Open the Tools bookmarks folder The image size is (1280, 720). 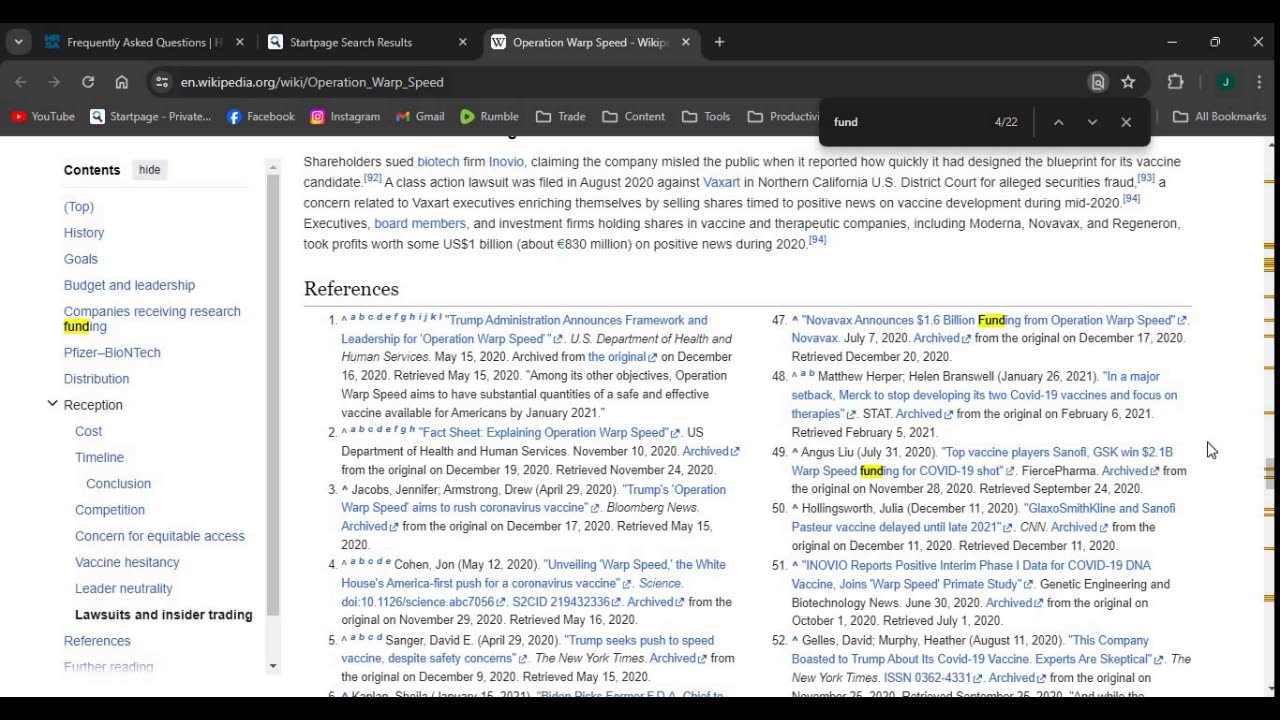(x=706, y=116)
